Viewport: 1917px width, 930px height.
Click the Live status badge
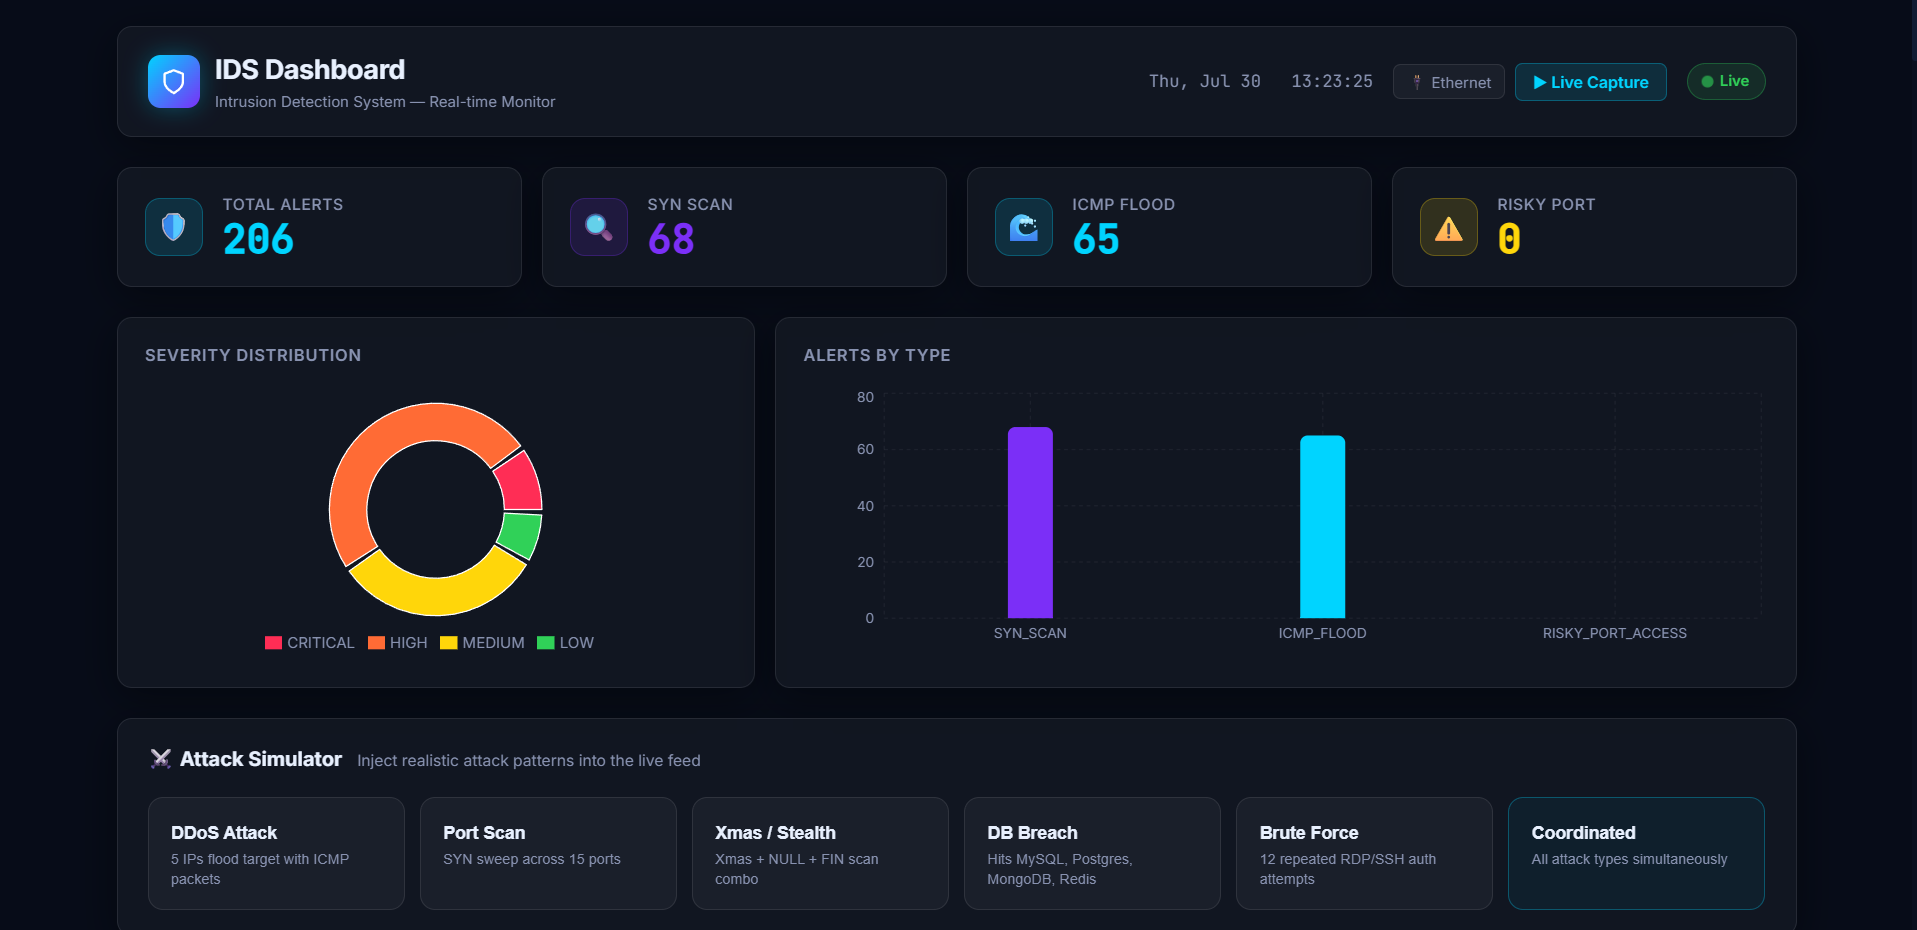(1726, 82)
